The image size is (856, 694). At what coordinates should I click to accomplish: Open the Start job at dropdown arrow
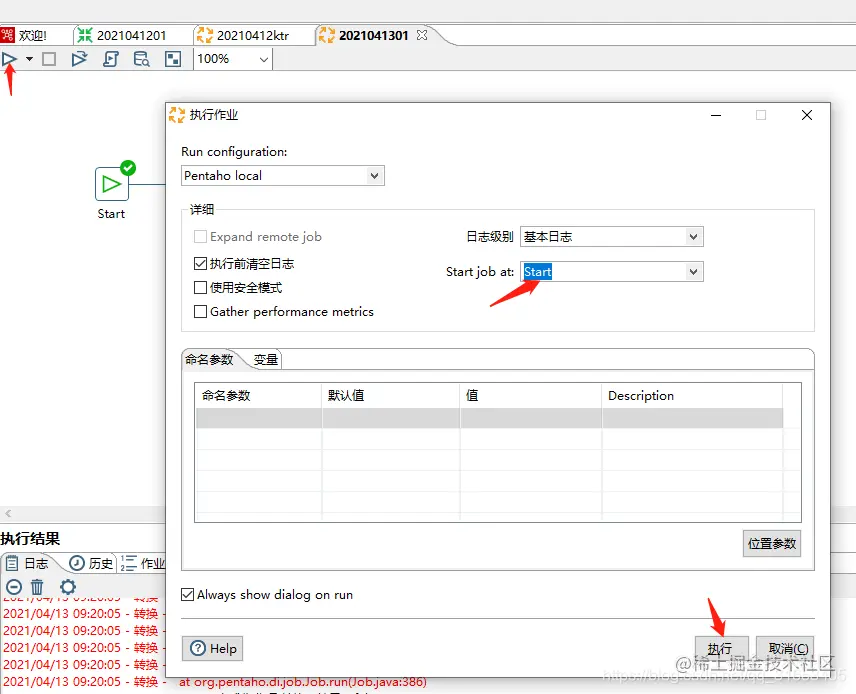(693, 271)
